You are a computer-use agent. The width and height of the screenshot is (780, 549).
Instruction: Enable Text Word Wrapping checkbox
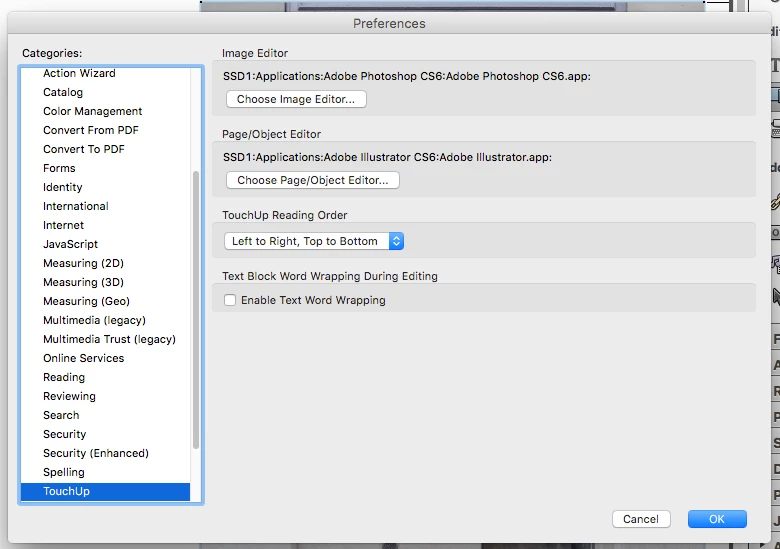[x=230, y=300]
